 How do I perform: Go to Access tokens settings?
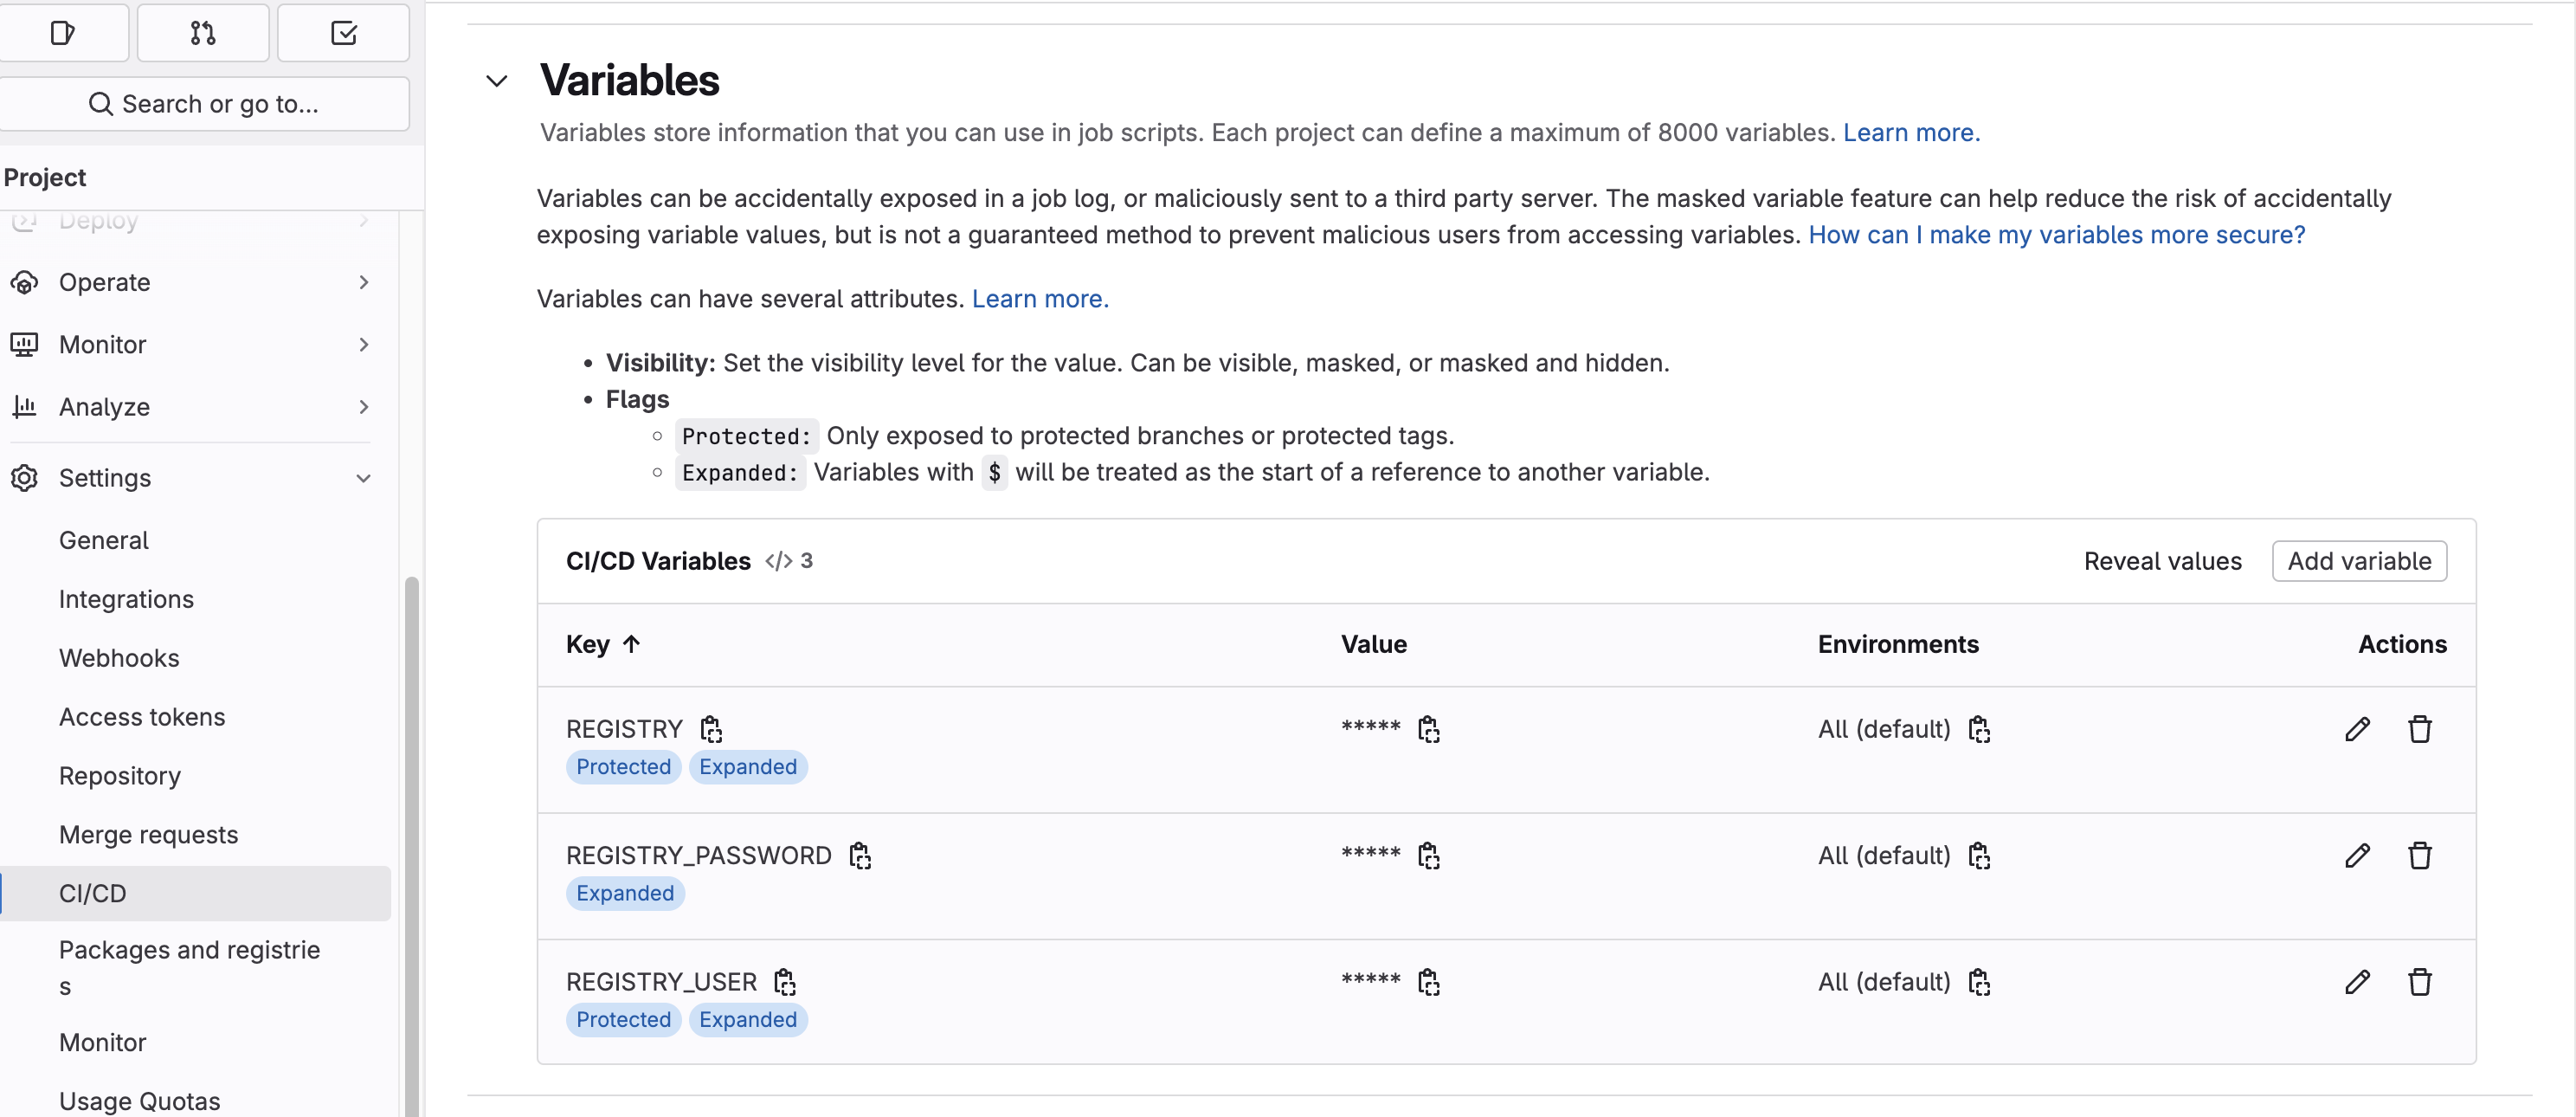[142, 717]
